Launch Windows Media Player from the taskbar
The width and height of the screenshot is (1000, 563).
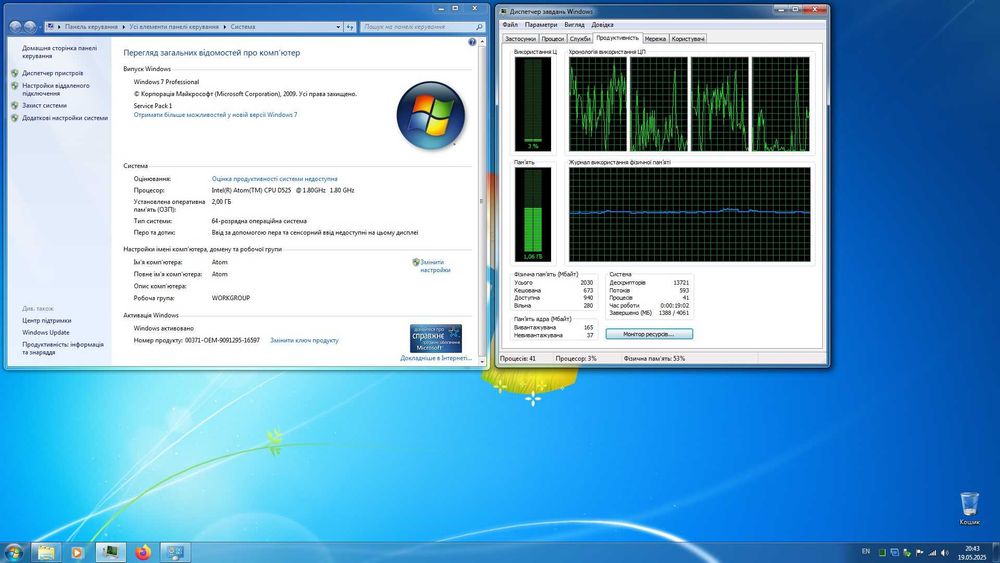click(x=77, y=552)
